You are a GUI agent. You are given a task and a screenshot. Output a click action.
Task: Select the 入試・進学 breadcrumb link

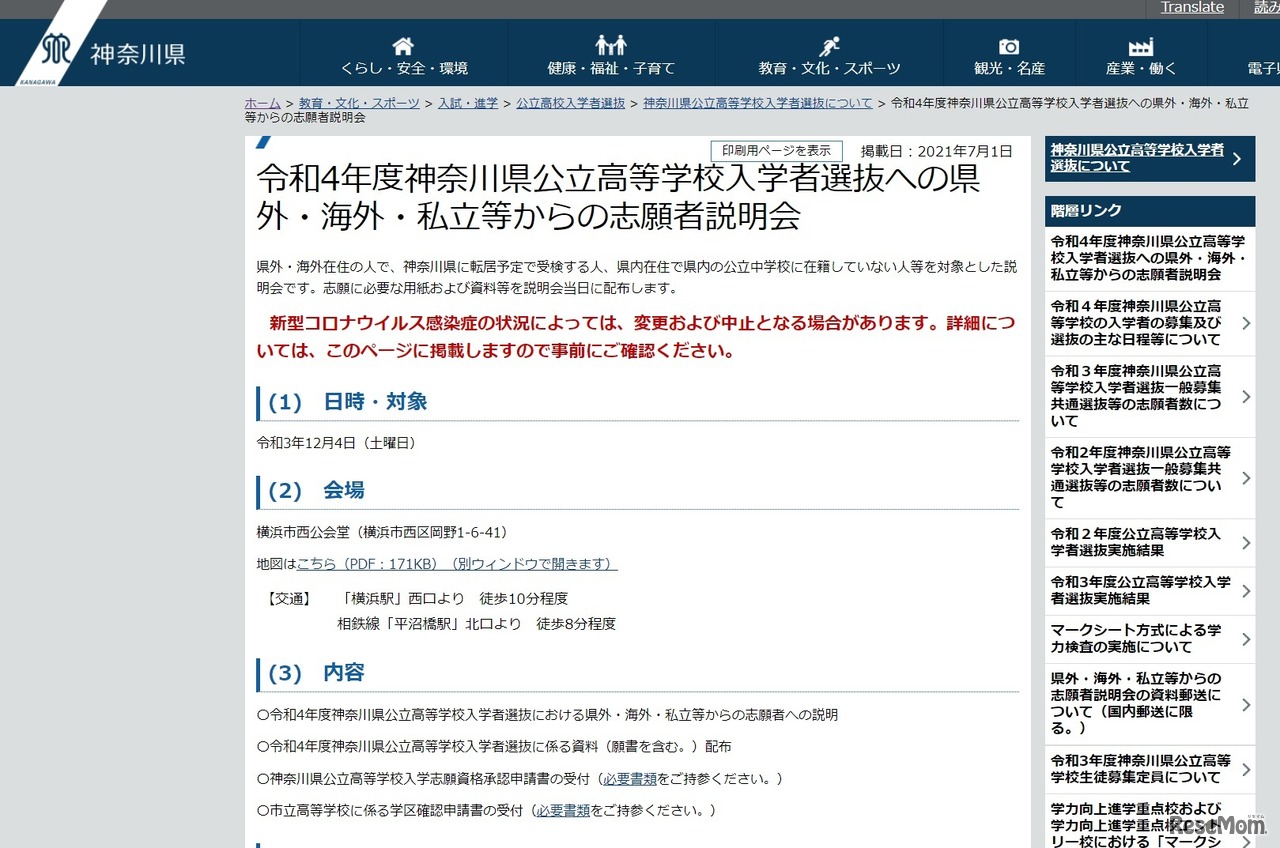(x=467, y=102)
